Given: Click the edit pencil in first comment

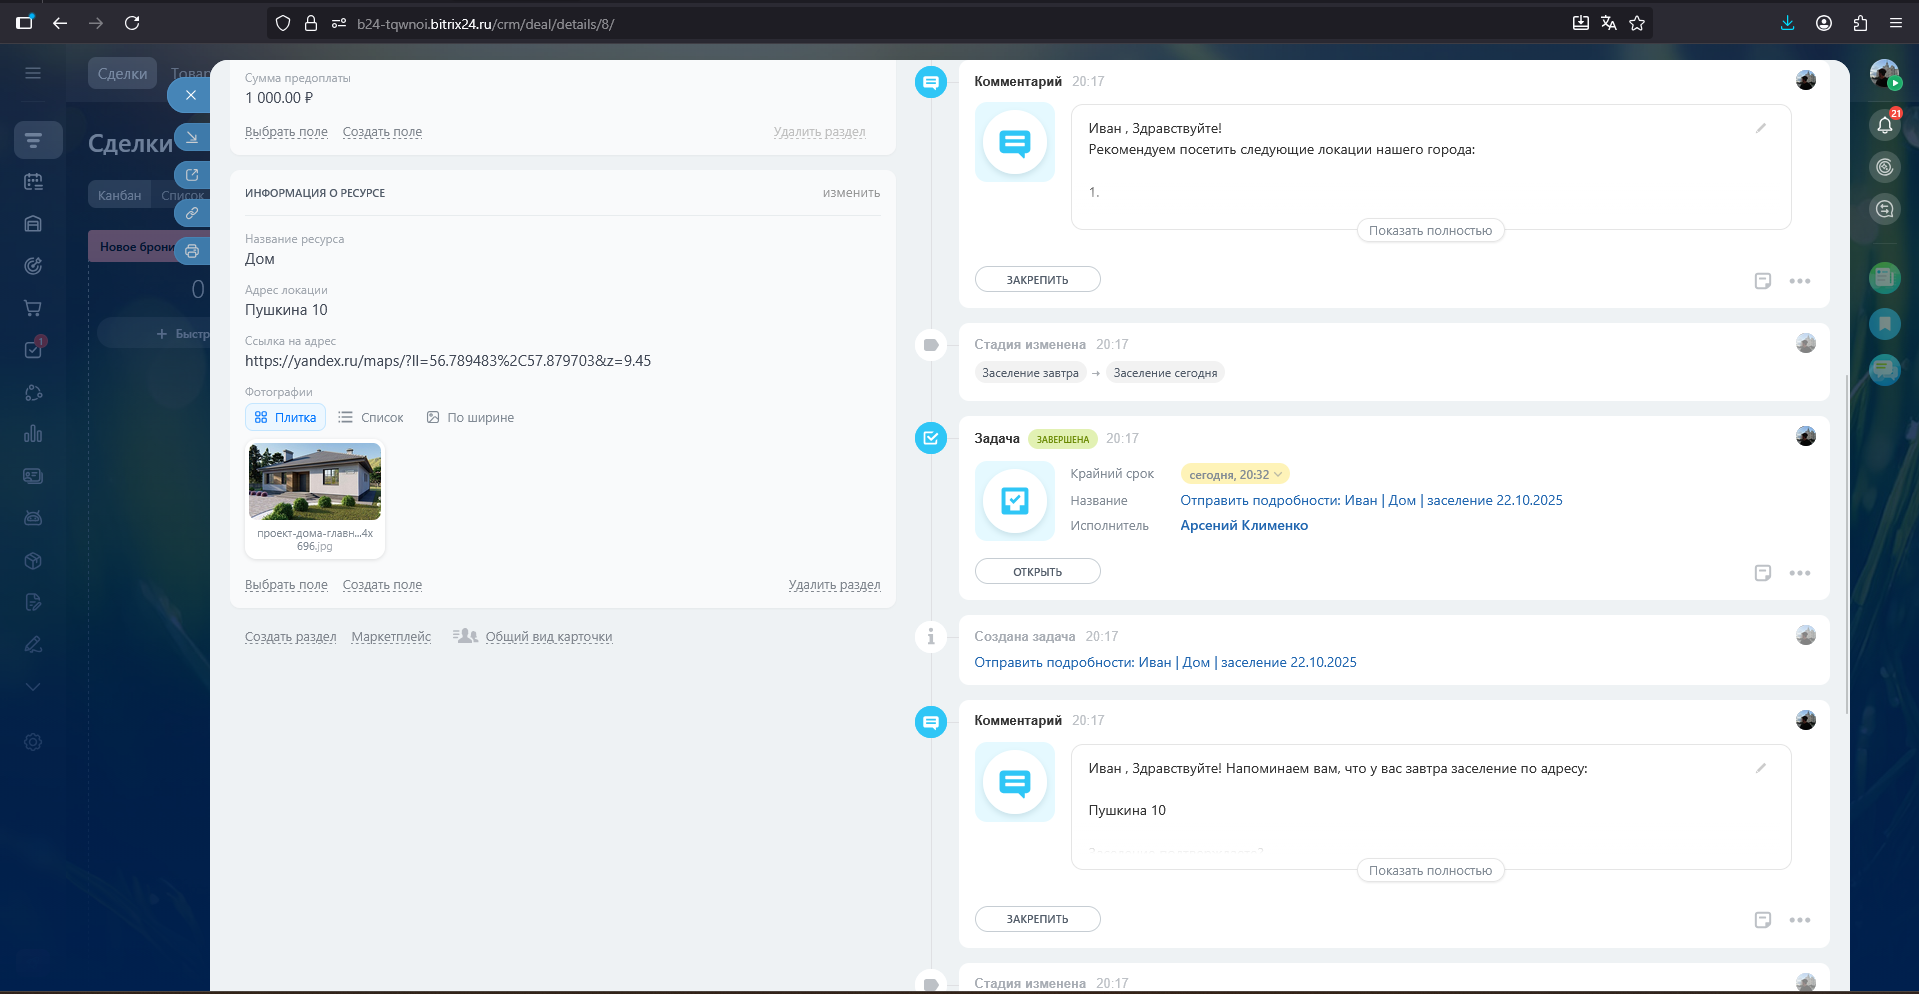Looking at the screenshot, I should 1761,128.
